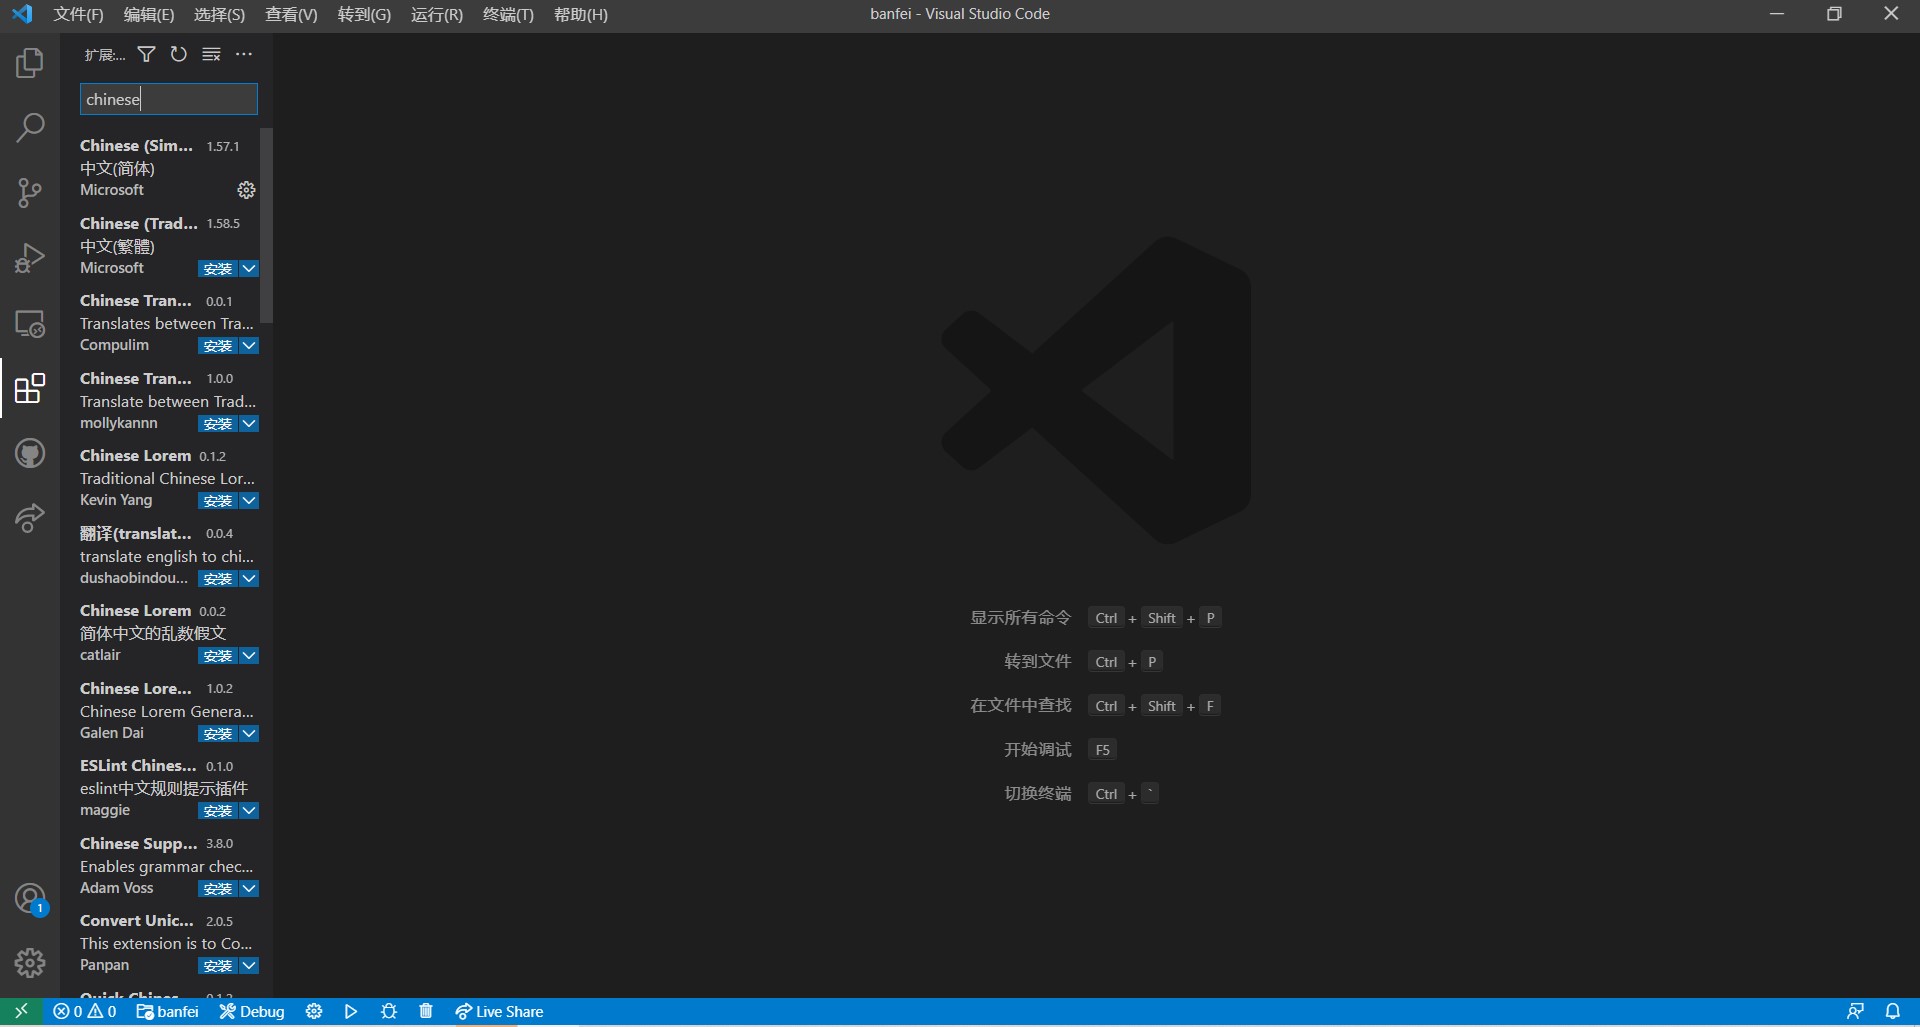
Task: Open the Search view in activity bar
Action: pos(30,127)
